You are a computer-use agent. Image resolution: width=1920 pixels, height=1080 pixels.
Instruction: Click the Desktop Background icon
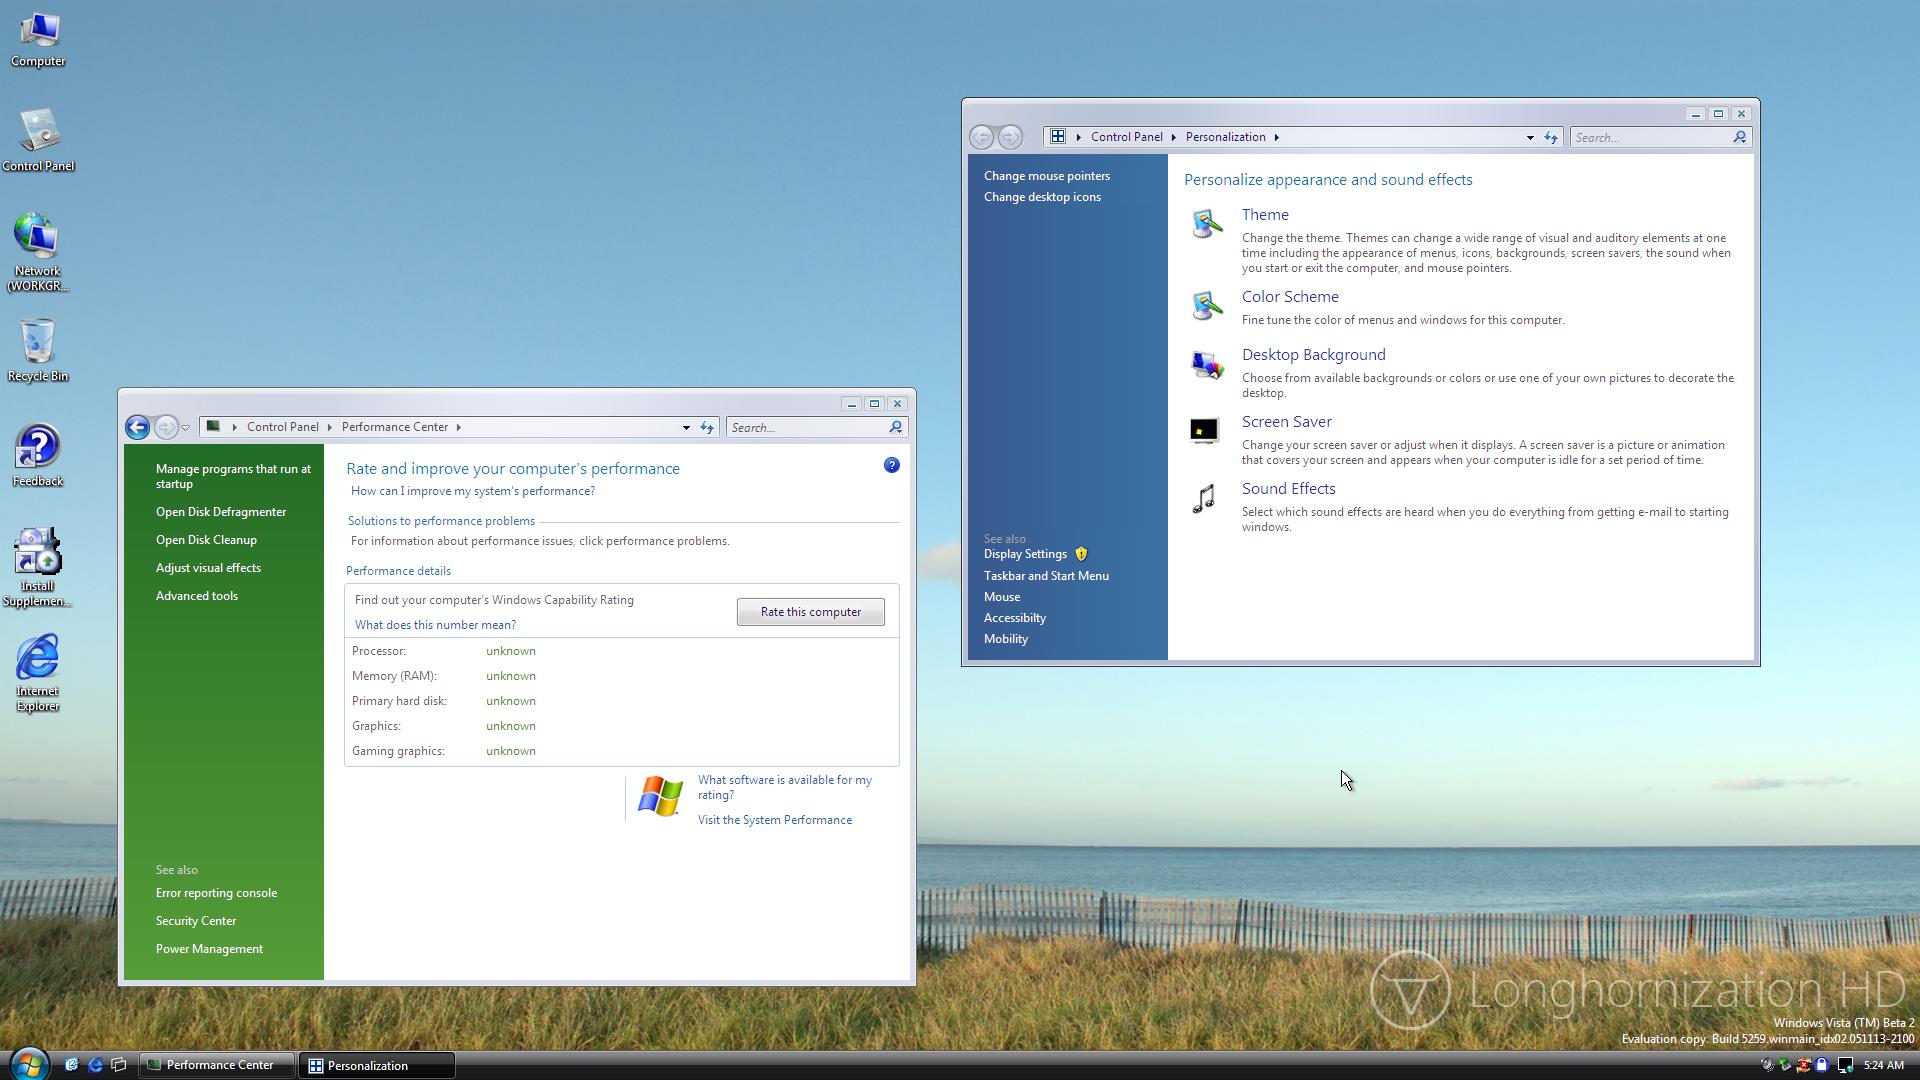[x=1206, y=364]
